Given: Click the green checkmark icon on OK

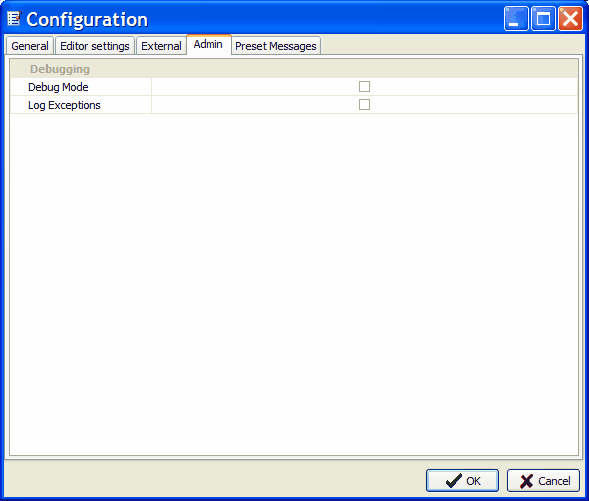Looking at the screenshot, I should [x=453, y=480].
